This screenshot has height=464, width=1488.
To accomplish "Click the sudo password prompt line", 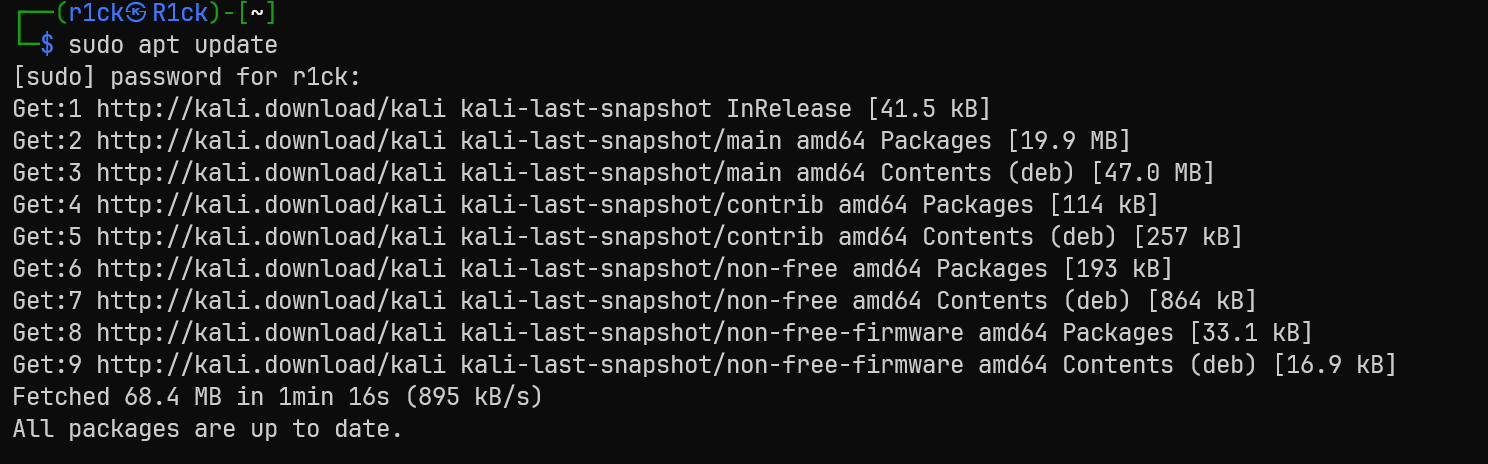I will [186, 77].
